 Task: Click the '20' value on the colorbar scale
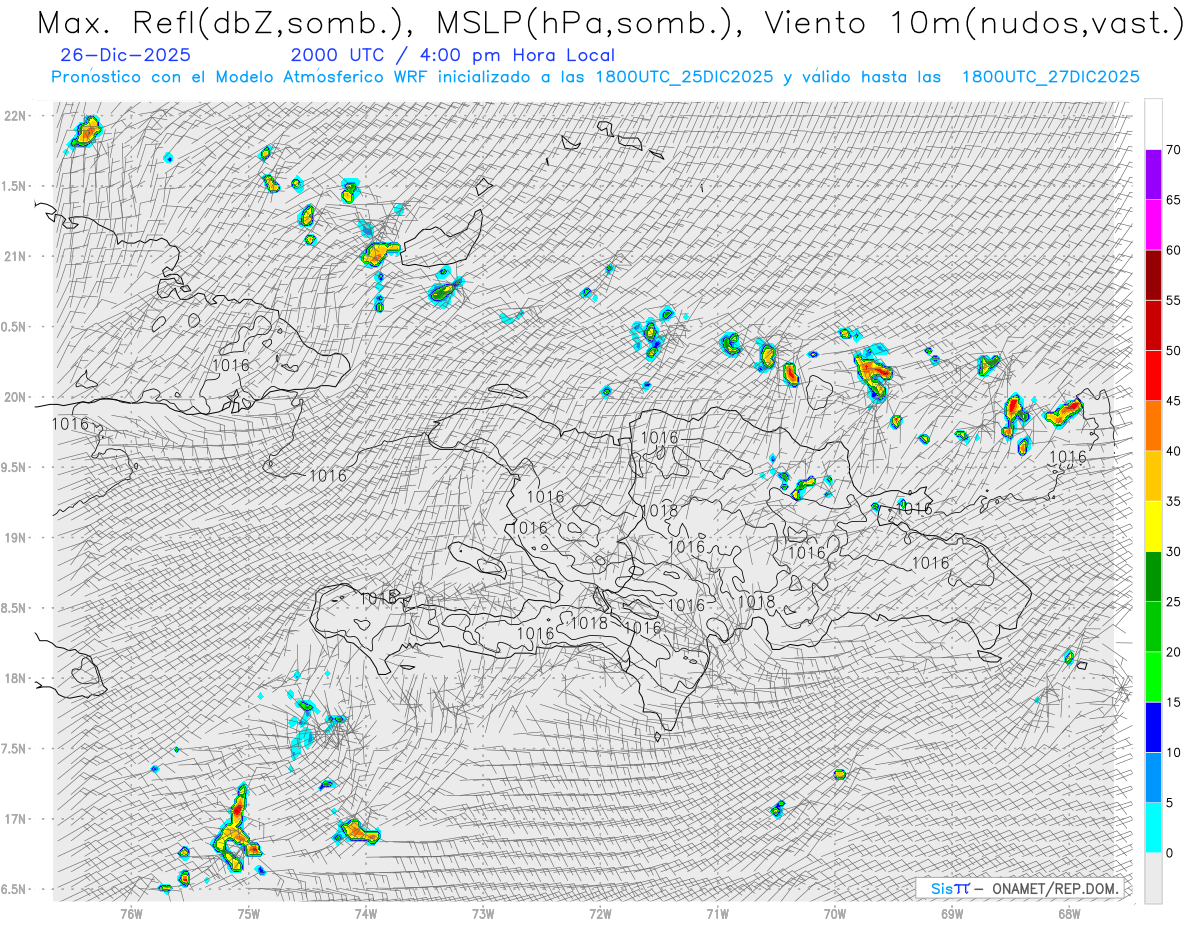[1174, 652]
